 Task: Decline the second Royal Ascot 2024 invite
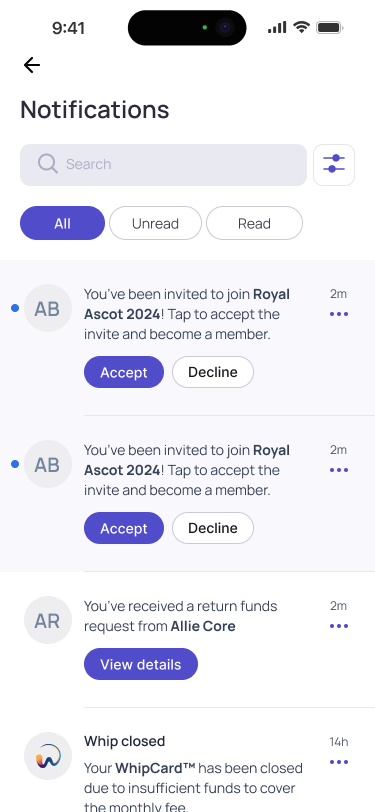click(x=213, y=528)
